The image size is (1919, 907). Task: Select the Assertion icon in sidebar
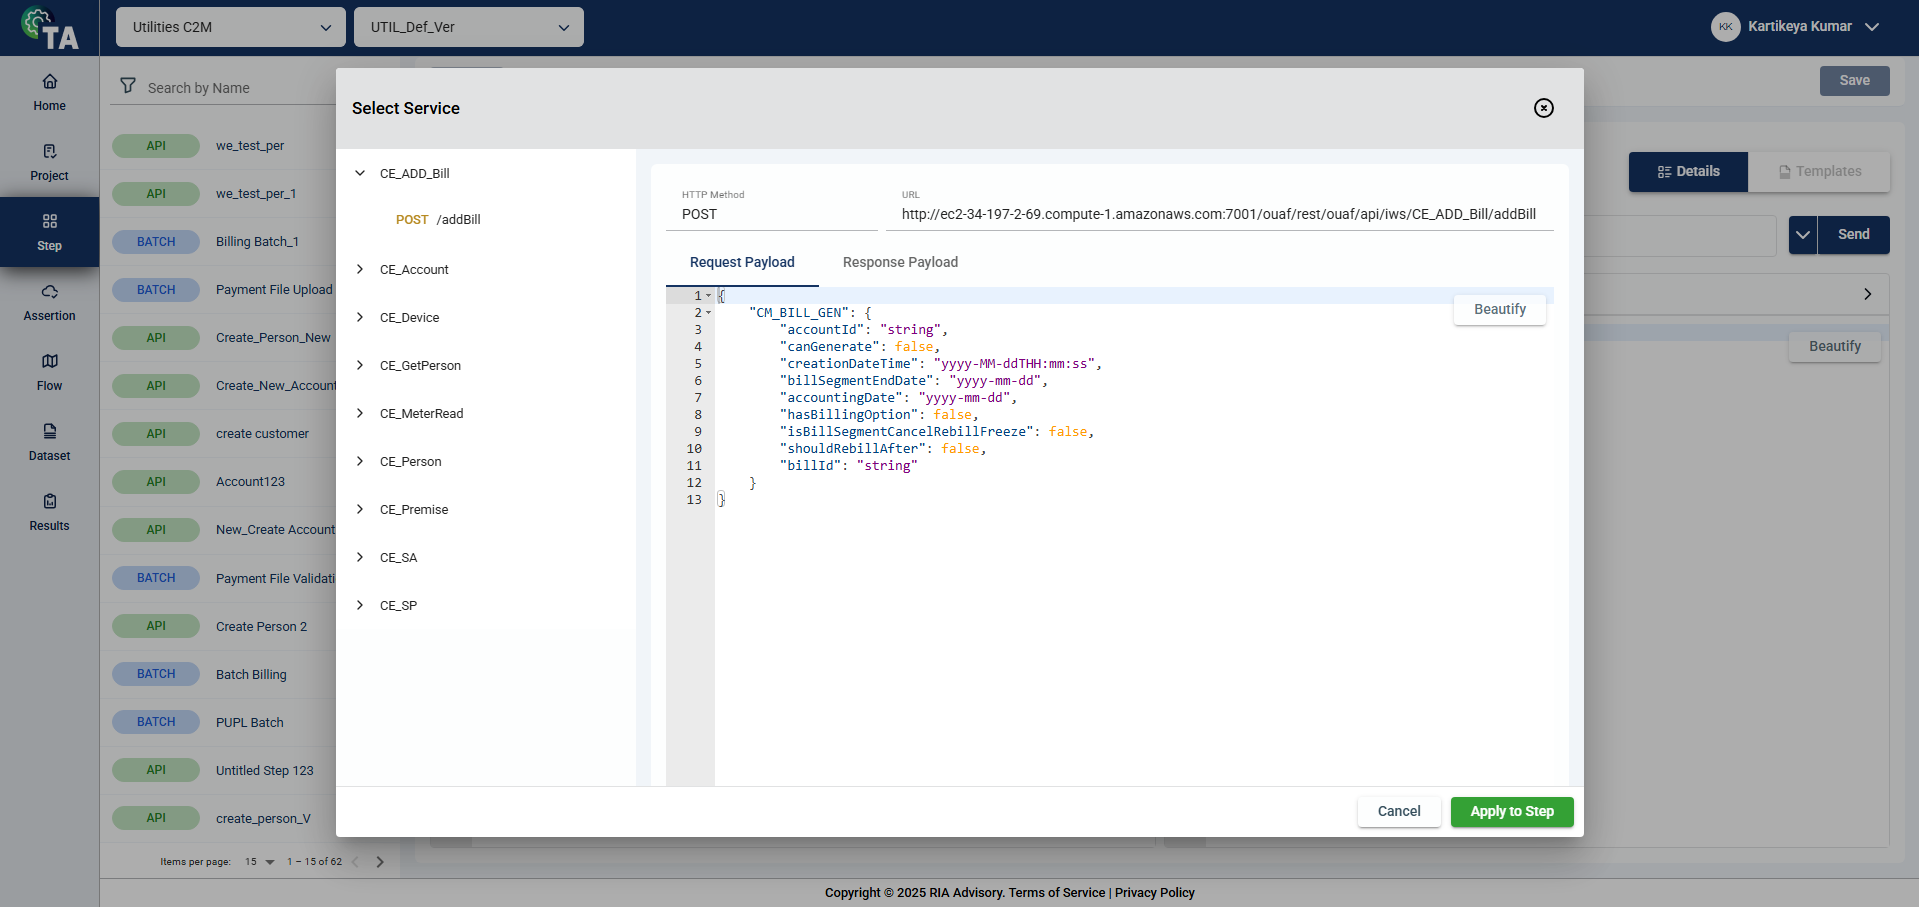49,302
